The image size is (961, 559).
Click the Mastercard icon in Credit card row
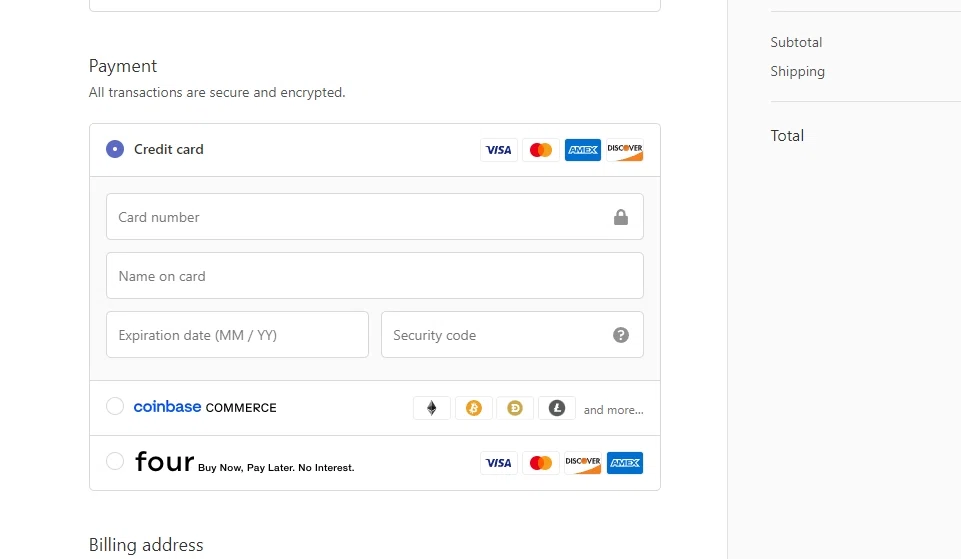tap(541, 150)
